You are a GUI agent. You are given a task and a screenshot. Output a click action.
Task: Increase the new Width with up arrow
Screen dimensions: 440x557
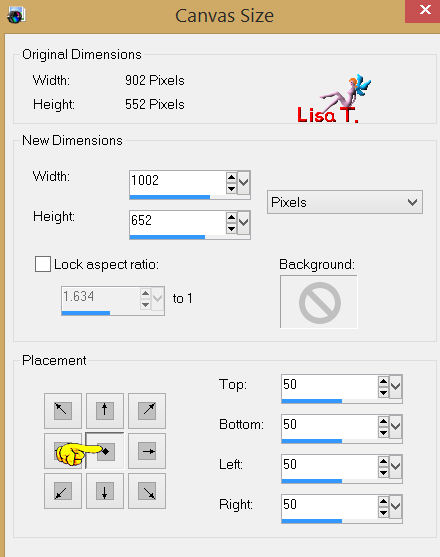click(231, 177)
